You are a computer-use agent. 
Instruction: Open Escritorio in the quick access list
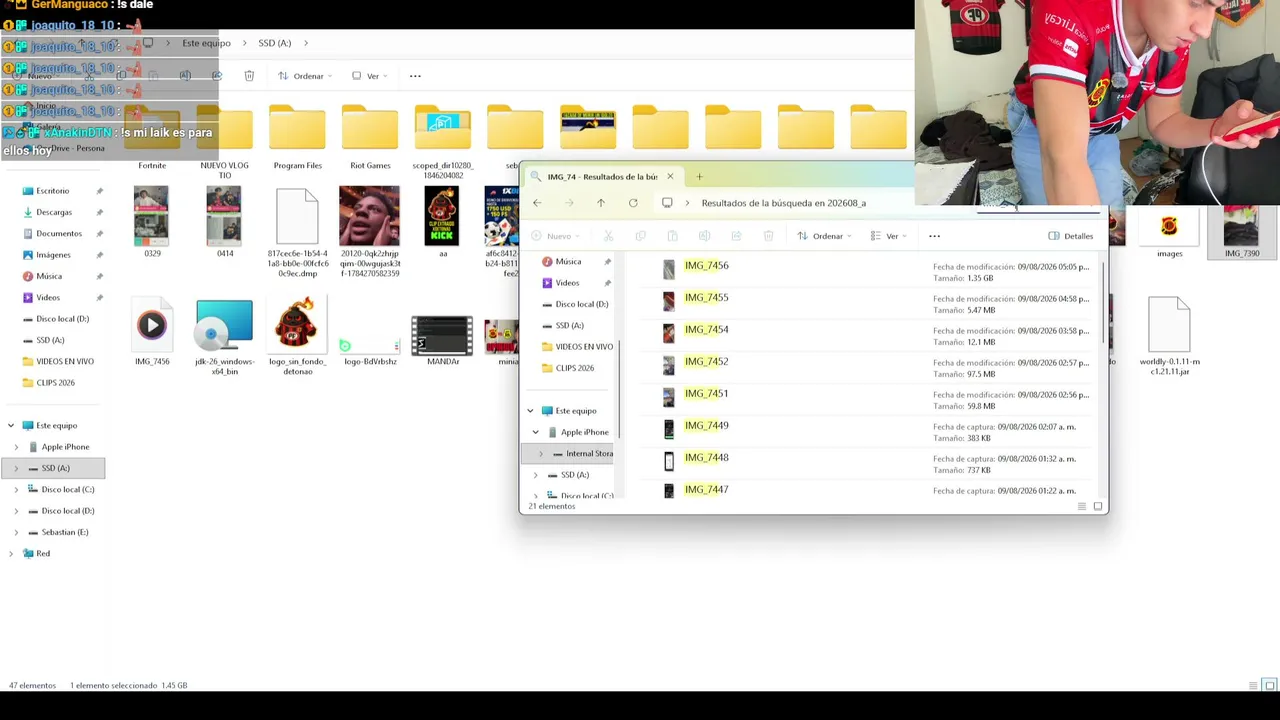pyautogui.click(x=53, y=191)
